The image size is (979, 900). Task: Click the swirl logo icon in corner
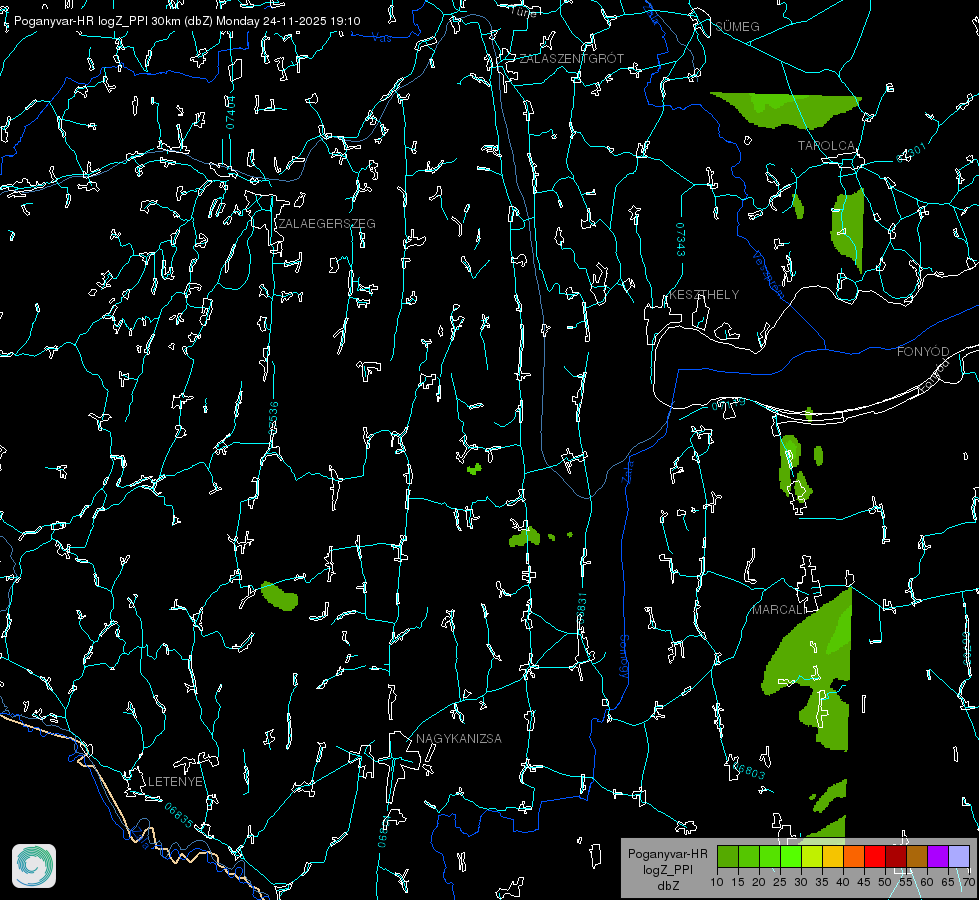(34, 866)
